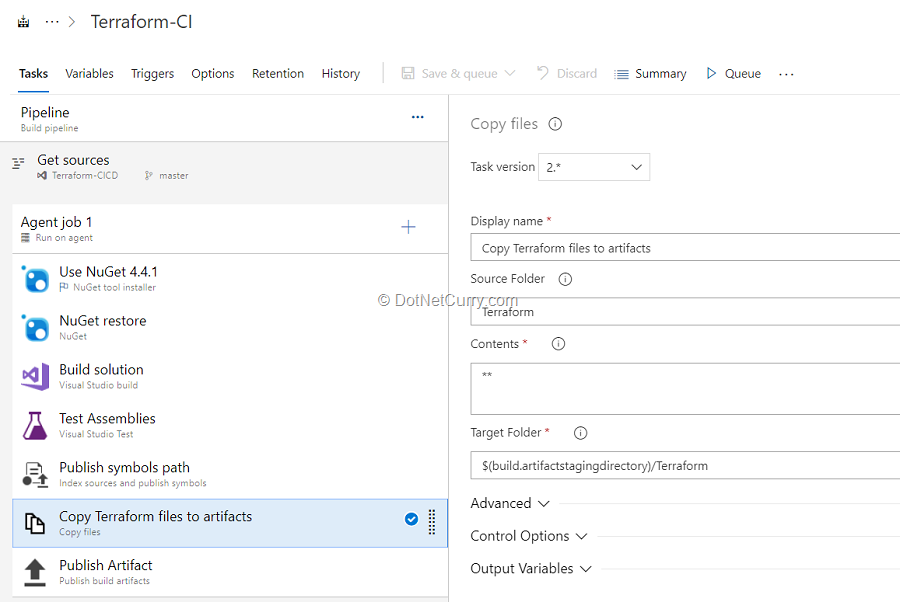Open the breadcrumb ellipsis before Terraform-CI
The image size is (900, 602).
[x=52, y=22]
